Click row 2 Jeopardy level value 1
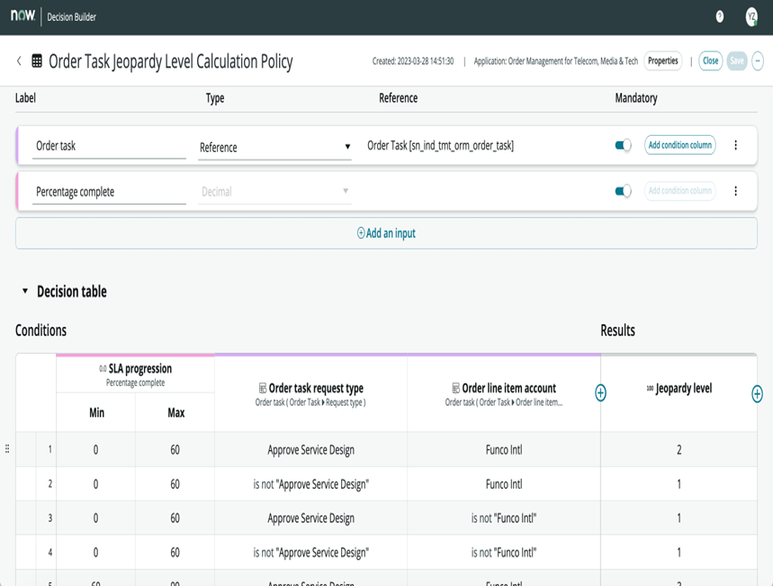 679,484
